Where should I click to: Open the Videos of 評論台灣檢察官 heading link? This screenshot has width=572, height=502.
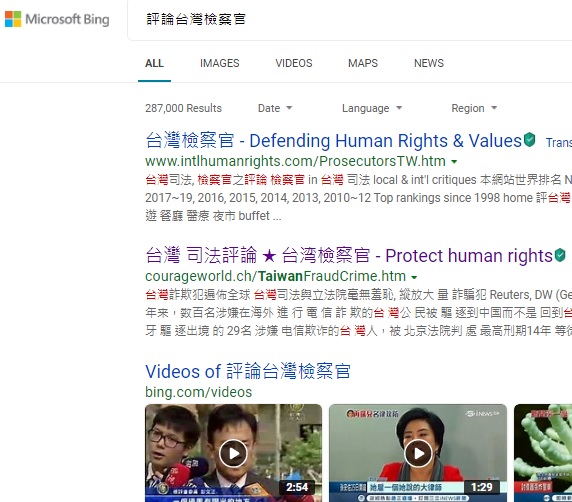click(x=248, y=371)
